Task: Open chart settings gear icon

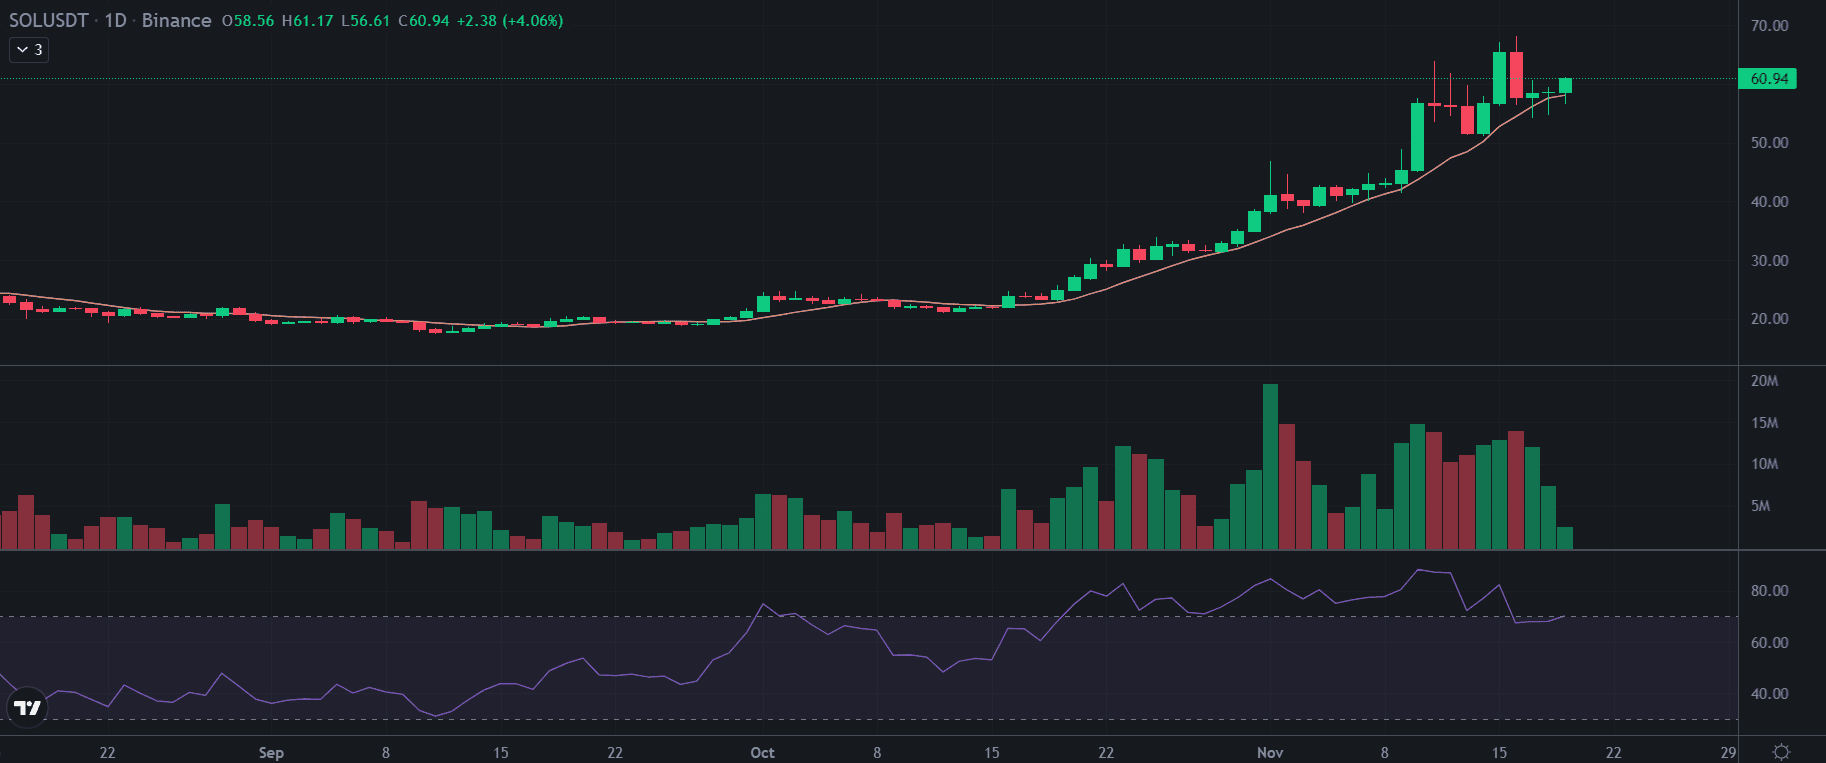Action: point(1781,752)
